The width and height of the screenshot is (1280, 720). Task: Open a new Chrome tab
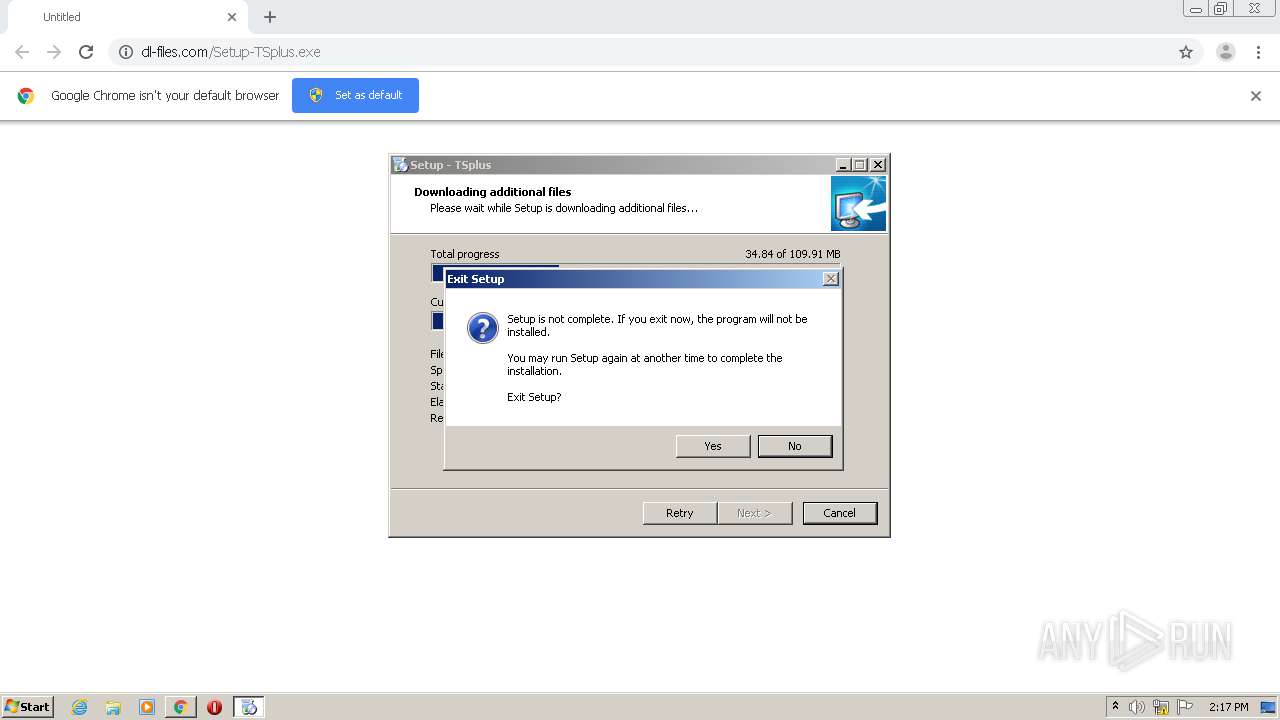(x=270, y=17)
